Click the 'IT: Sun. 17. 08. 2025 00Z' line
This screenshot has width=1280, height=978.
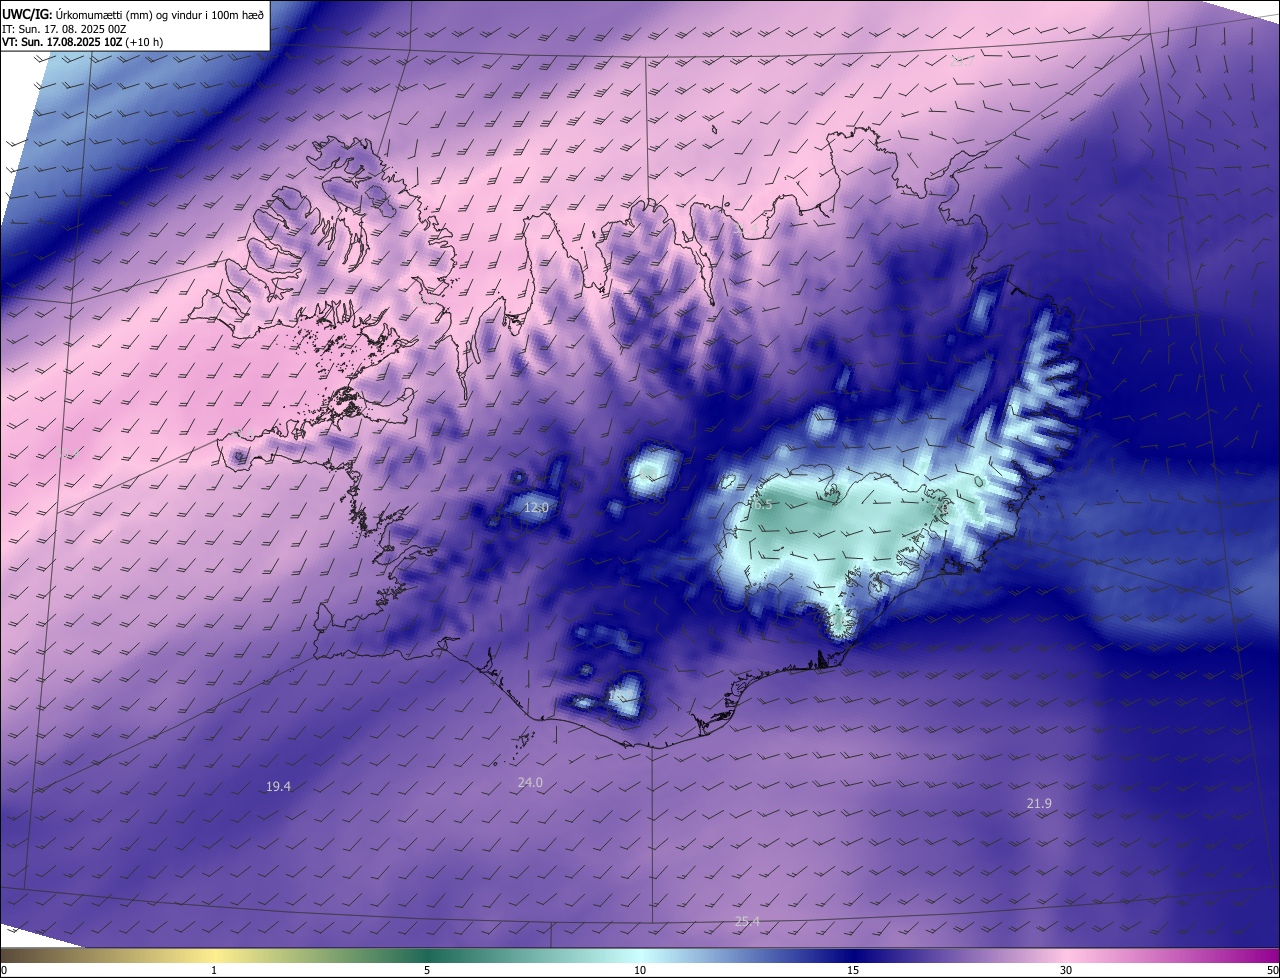click(64, 29)
